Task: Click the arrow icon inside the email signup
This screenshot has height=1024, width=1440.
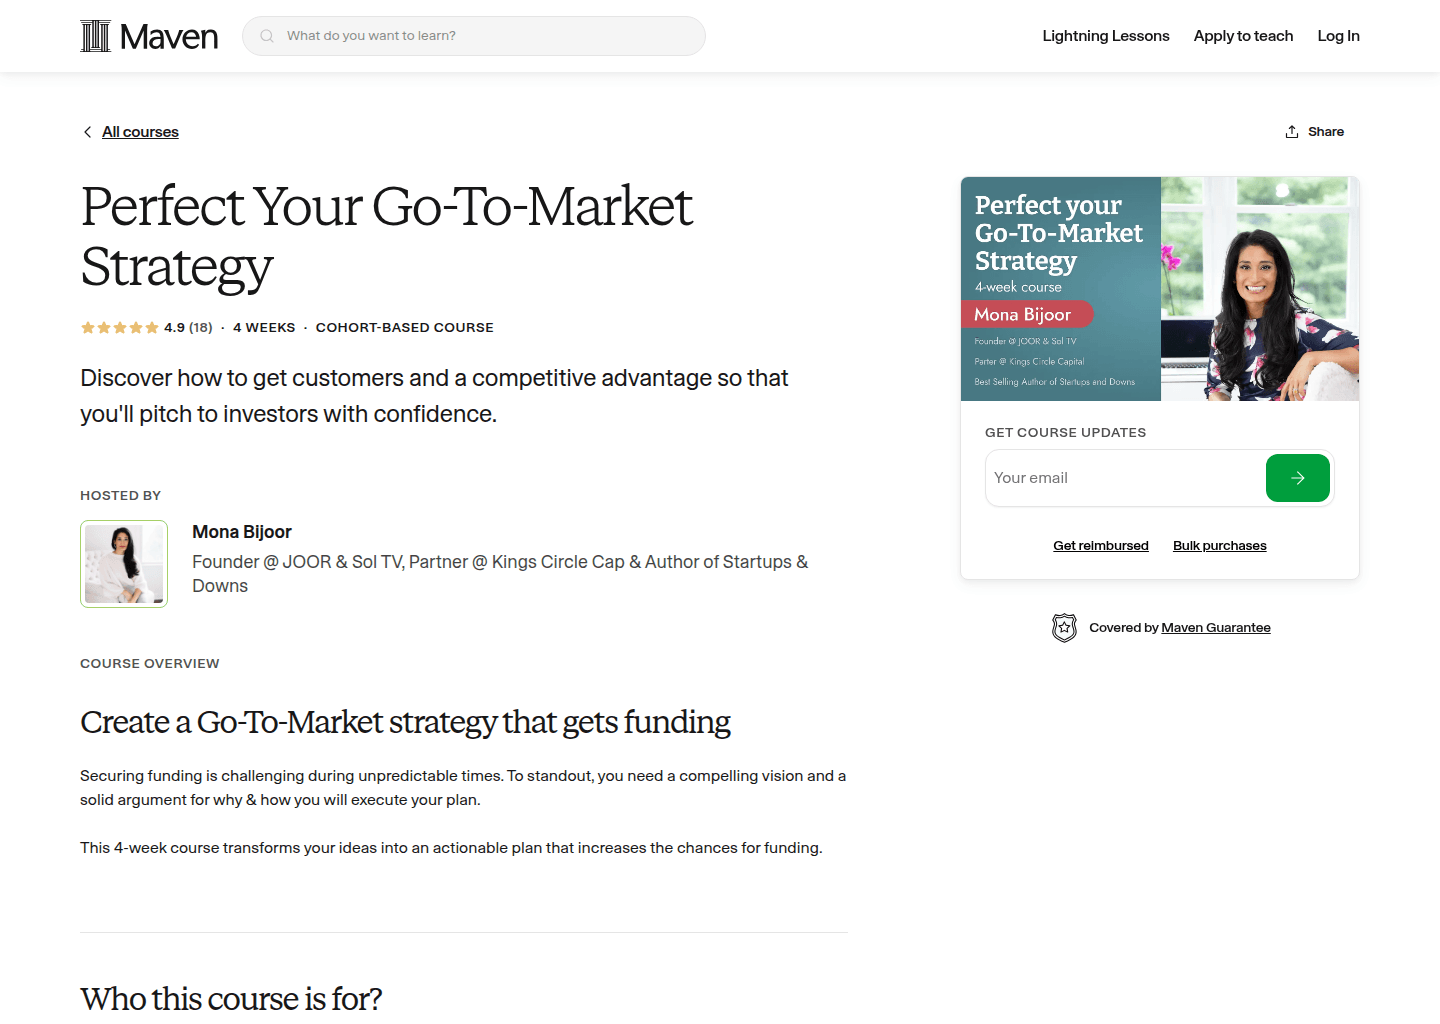Action: pos(1297,478)
